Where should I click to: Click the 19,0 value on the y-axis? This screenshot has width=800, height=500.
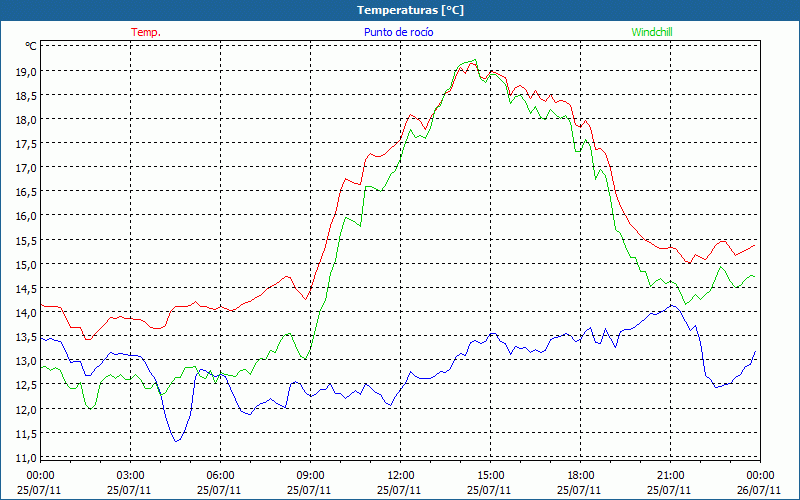[x=27, y=71]
